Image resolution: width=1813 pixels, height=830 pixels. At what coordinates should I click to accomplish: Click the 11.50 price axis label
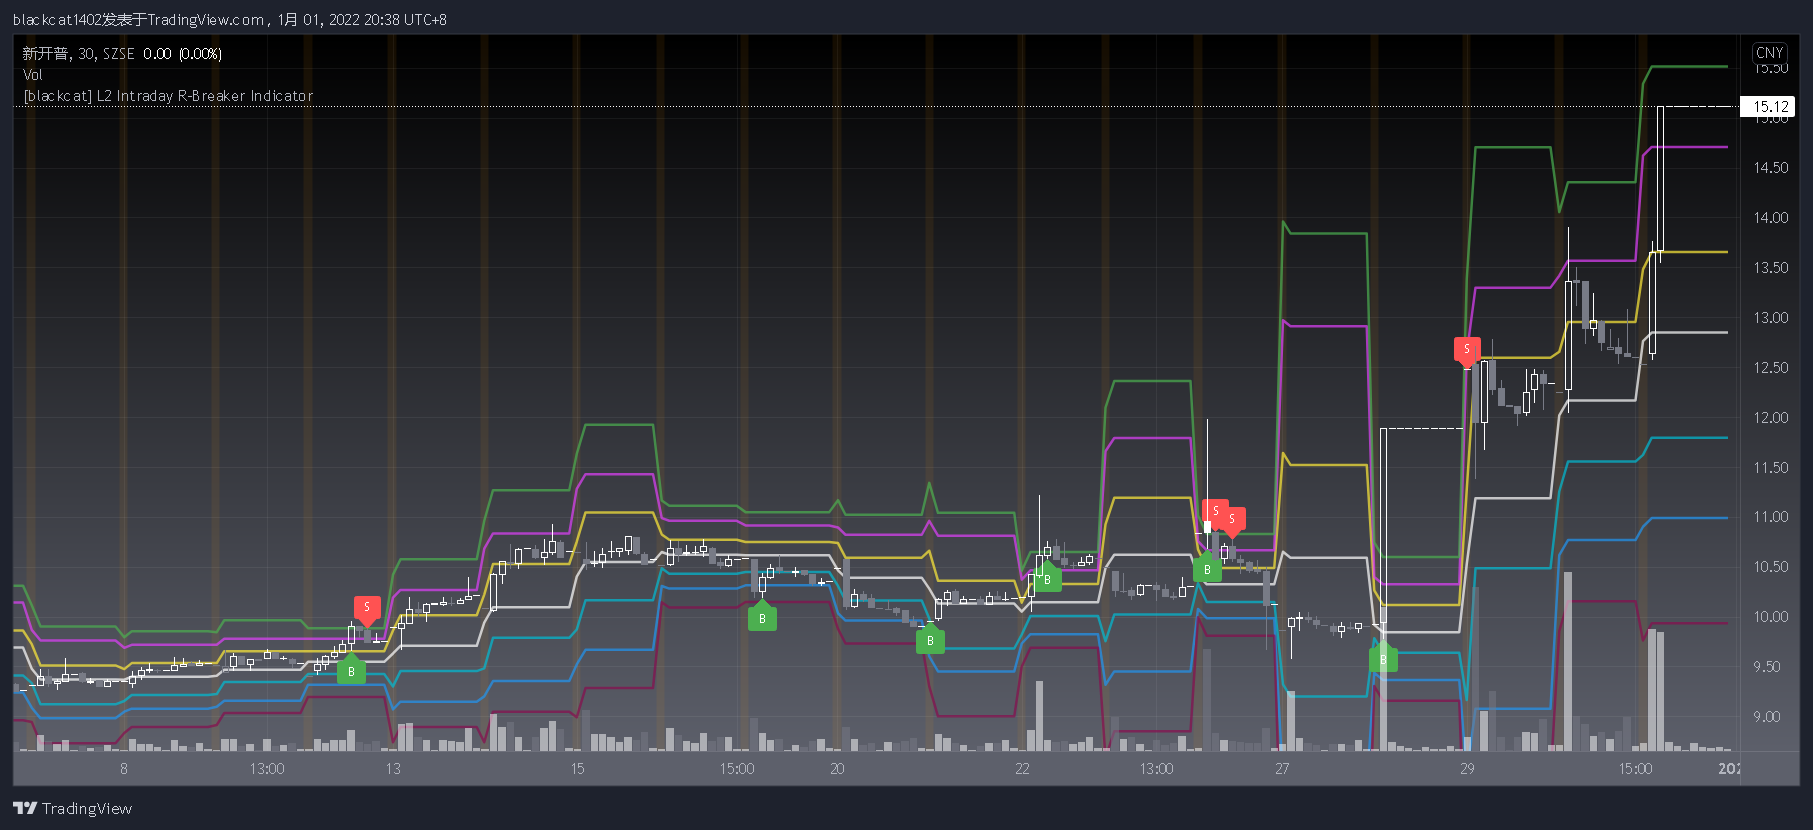(x=1770, y=468)
